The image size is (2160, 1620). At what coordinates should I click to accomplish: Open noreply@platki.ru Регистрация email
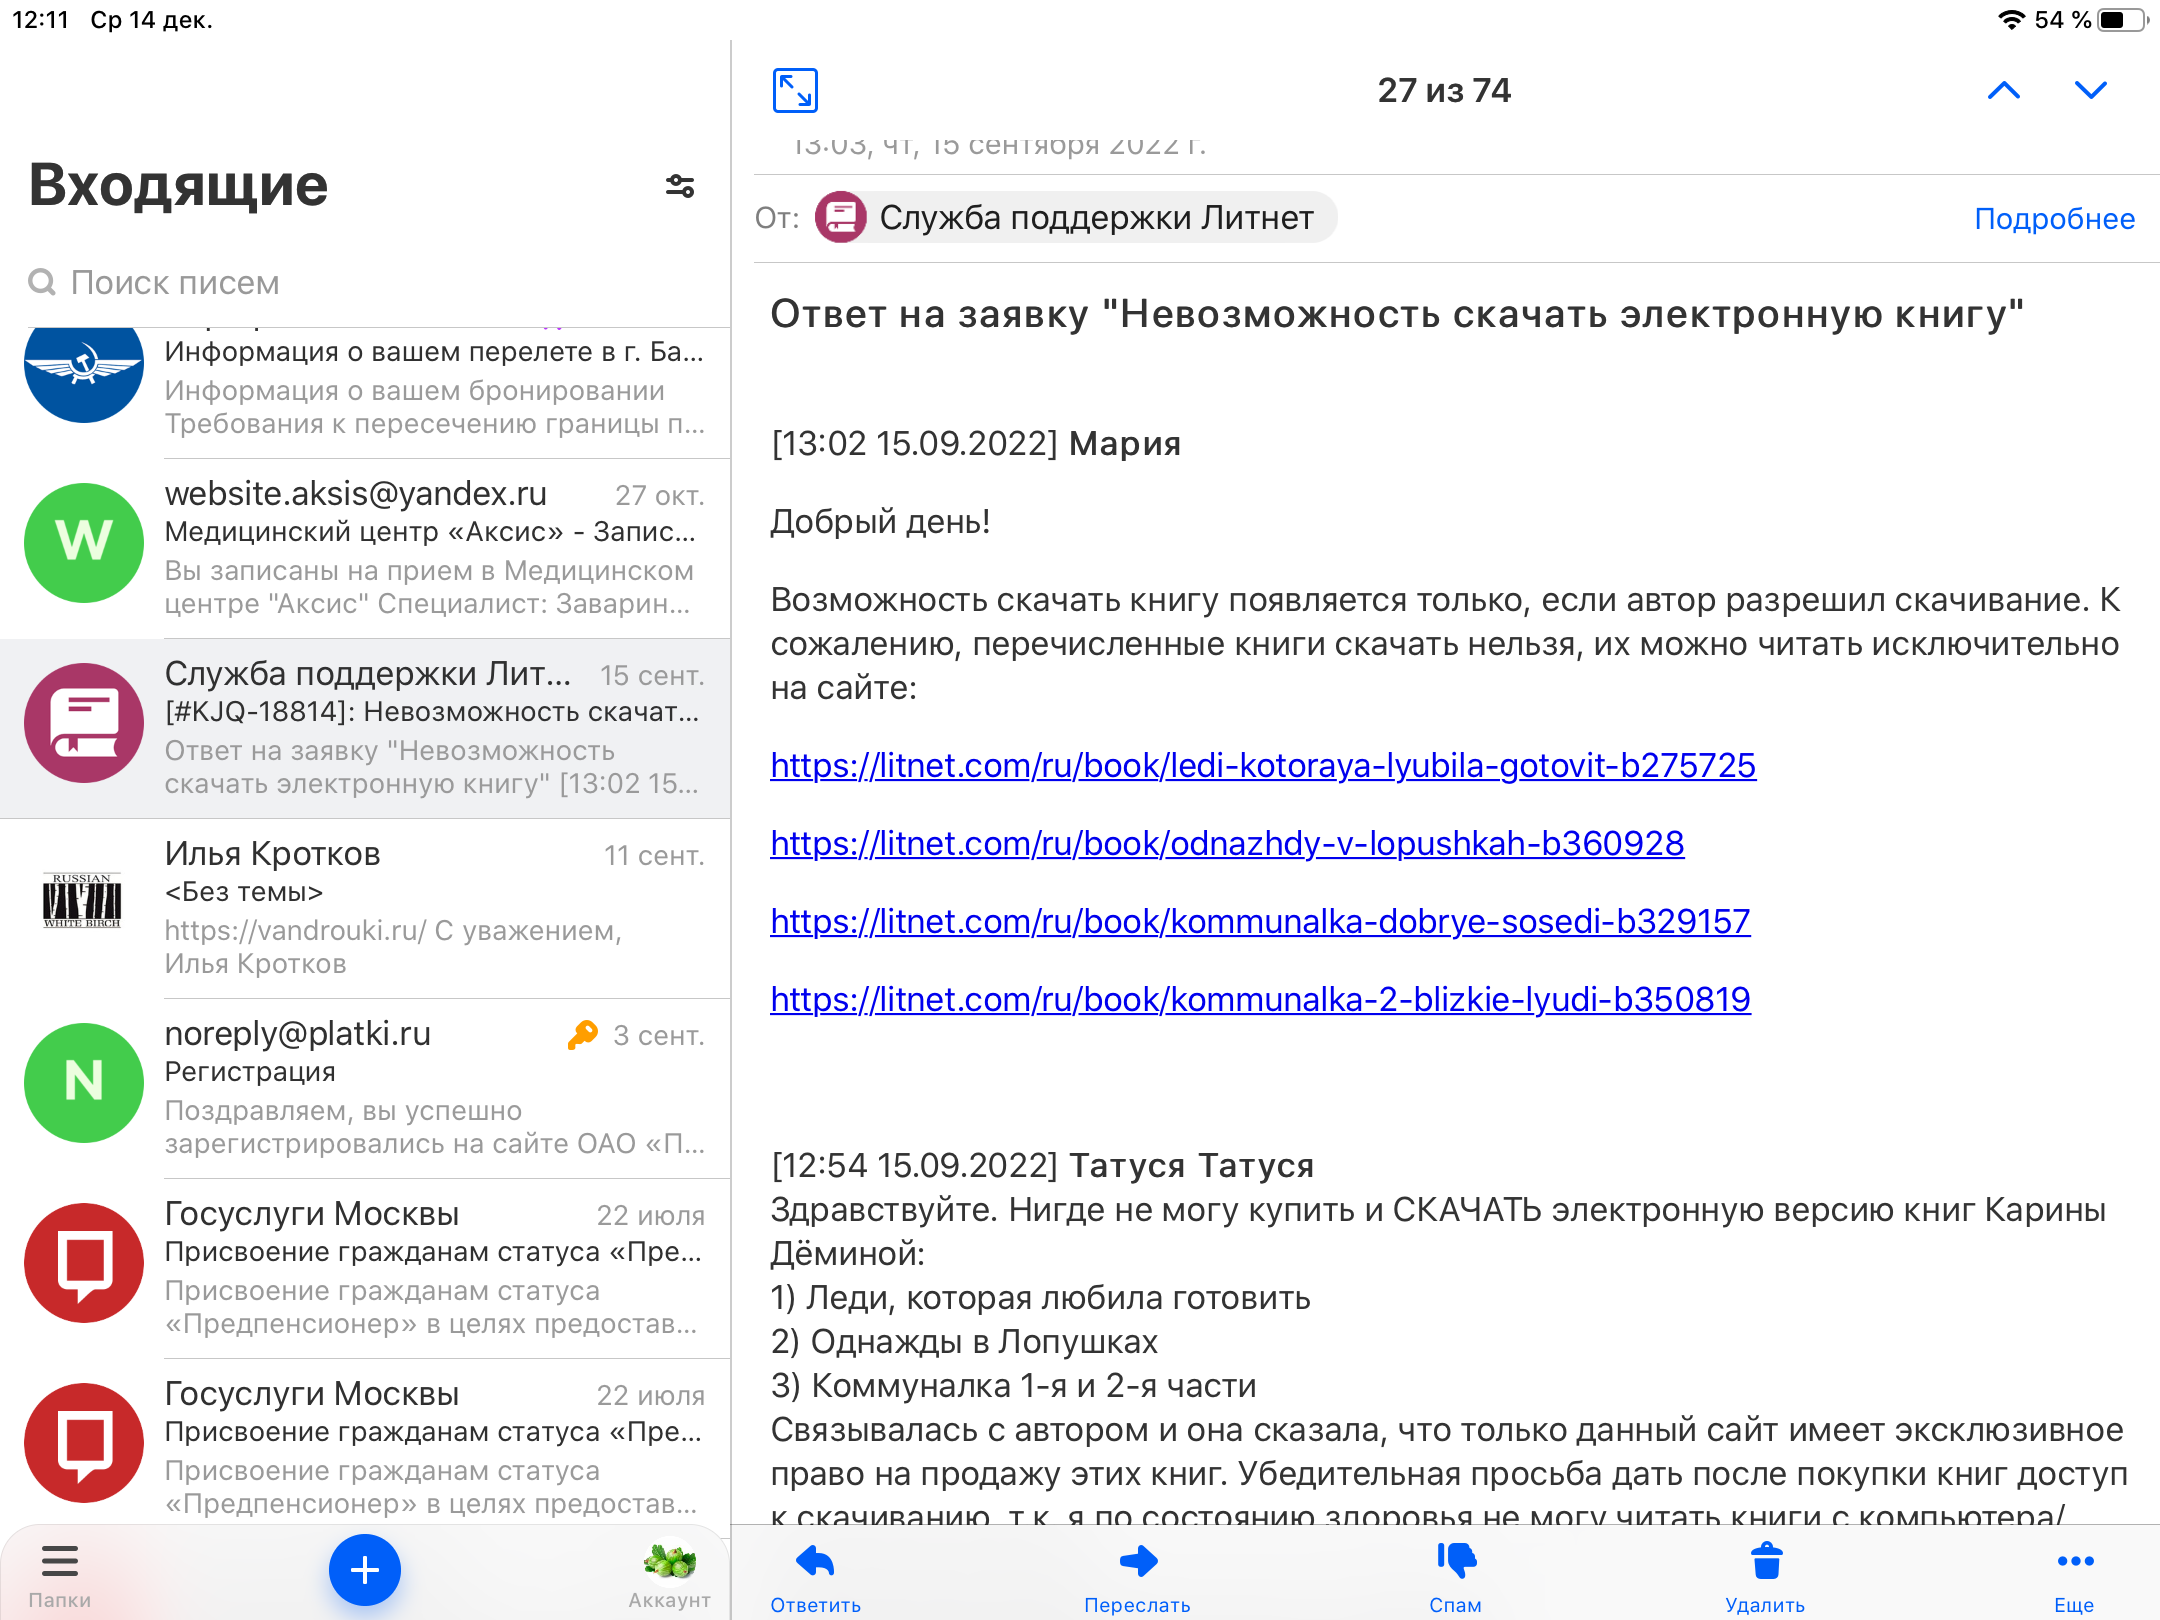point(432,1088)
